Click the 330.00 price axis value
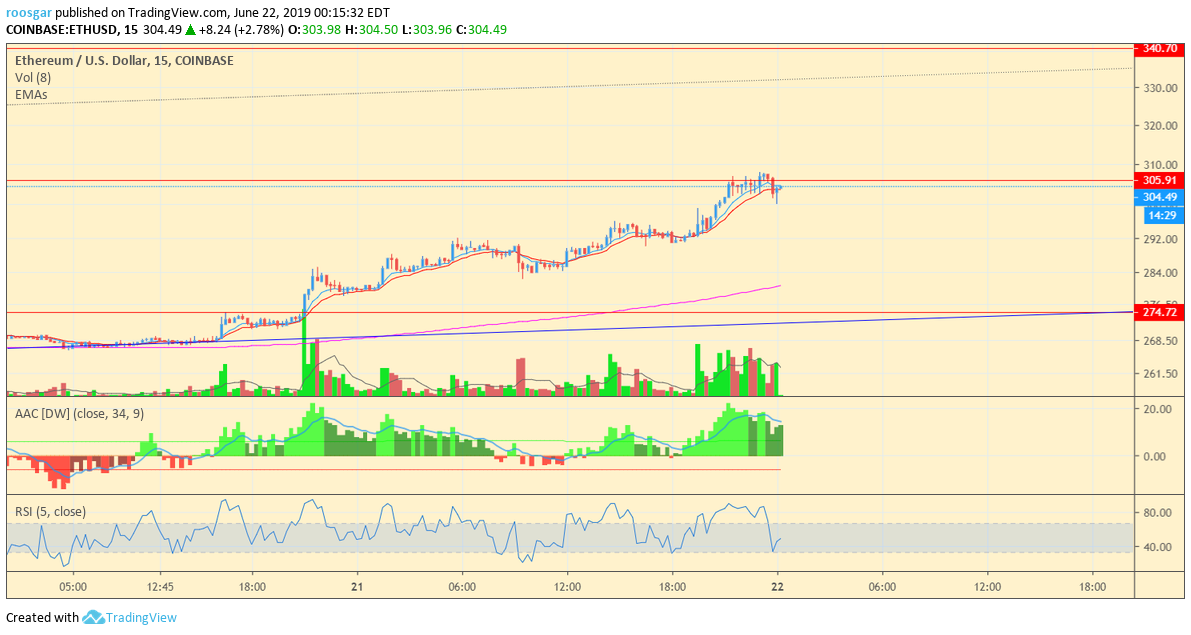1191x635 pixels. tap(1160, 88)
